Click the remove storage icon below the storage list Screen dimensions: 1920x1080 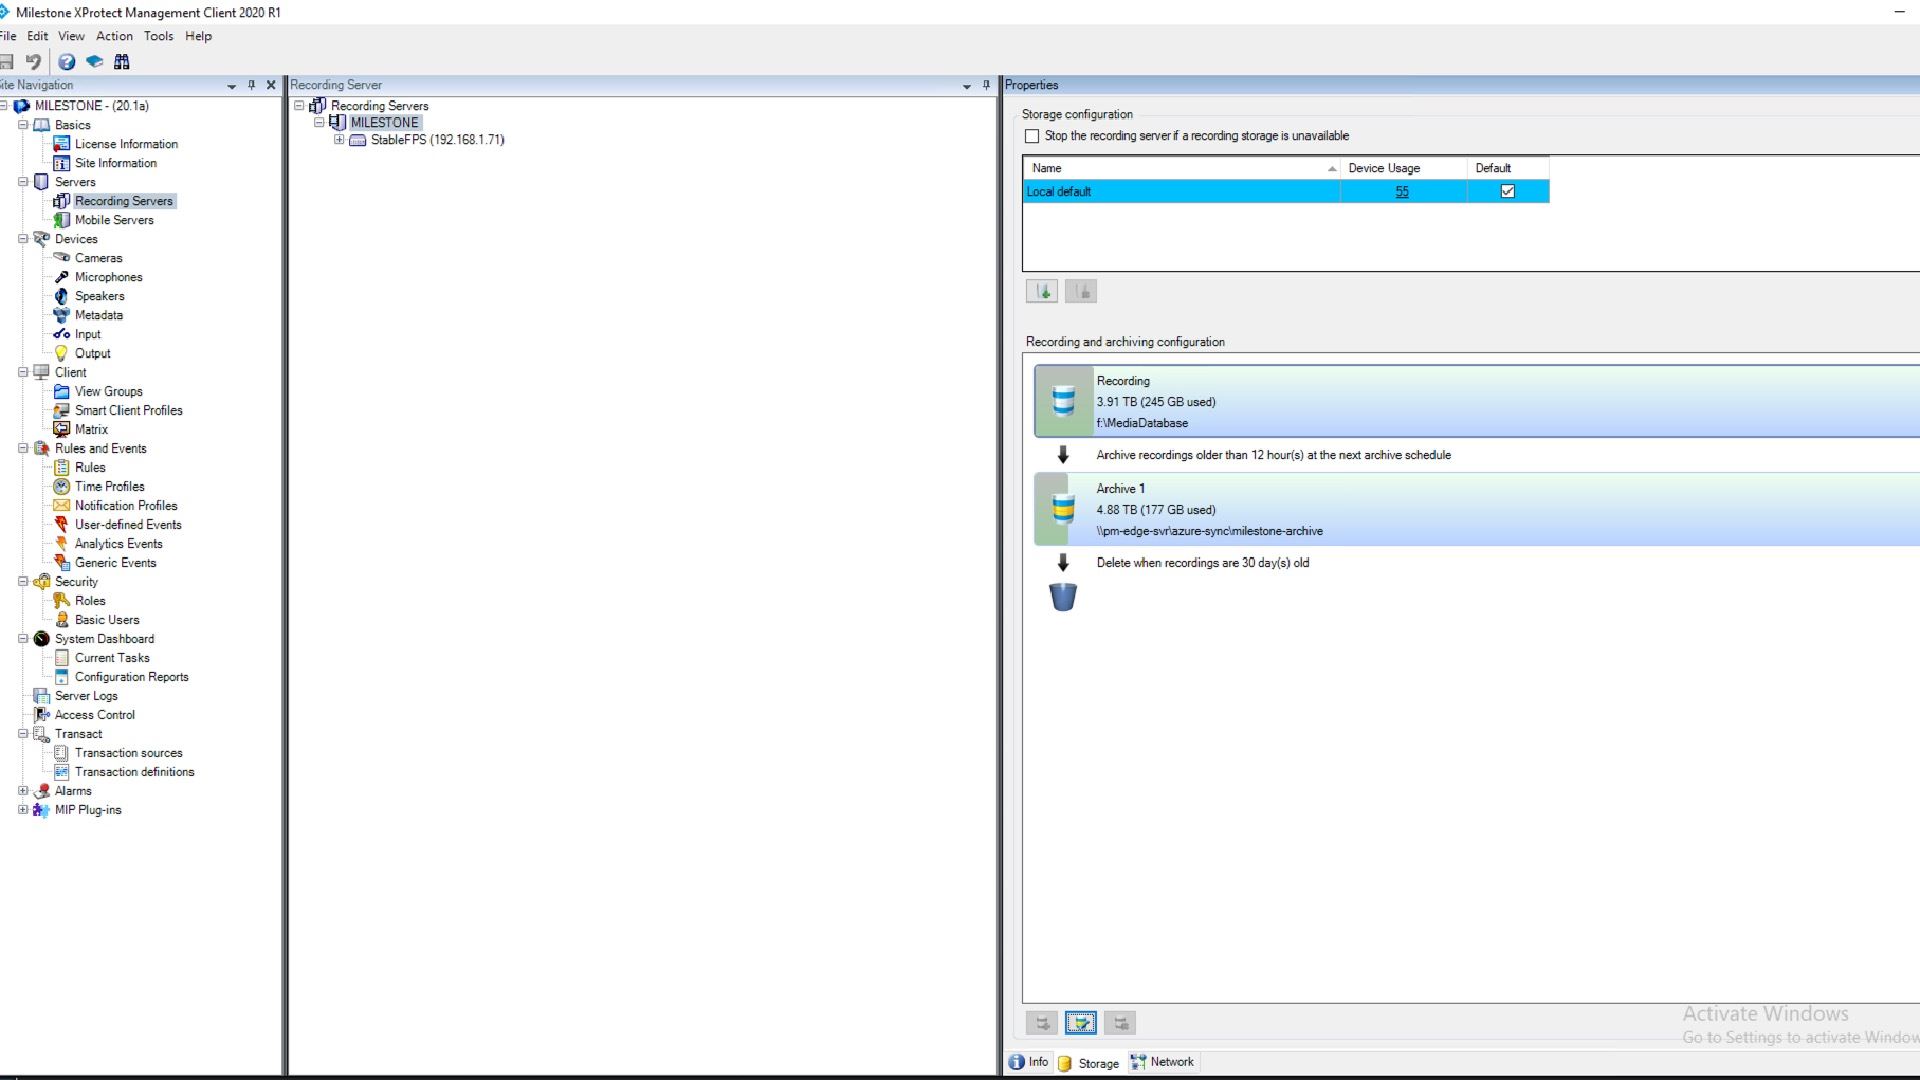click(x=1081, y=291)
